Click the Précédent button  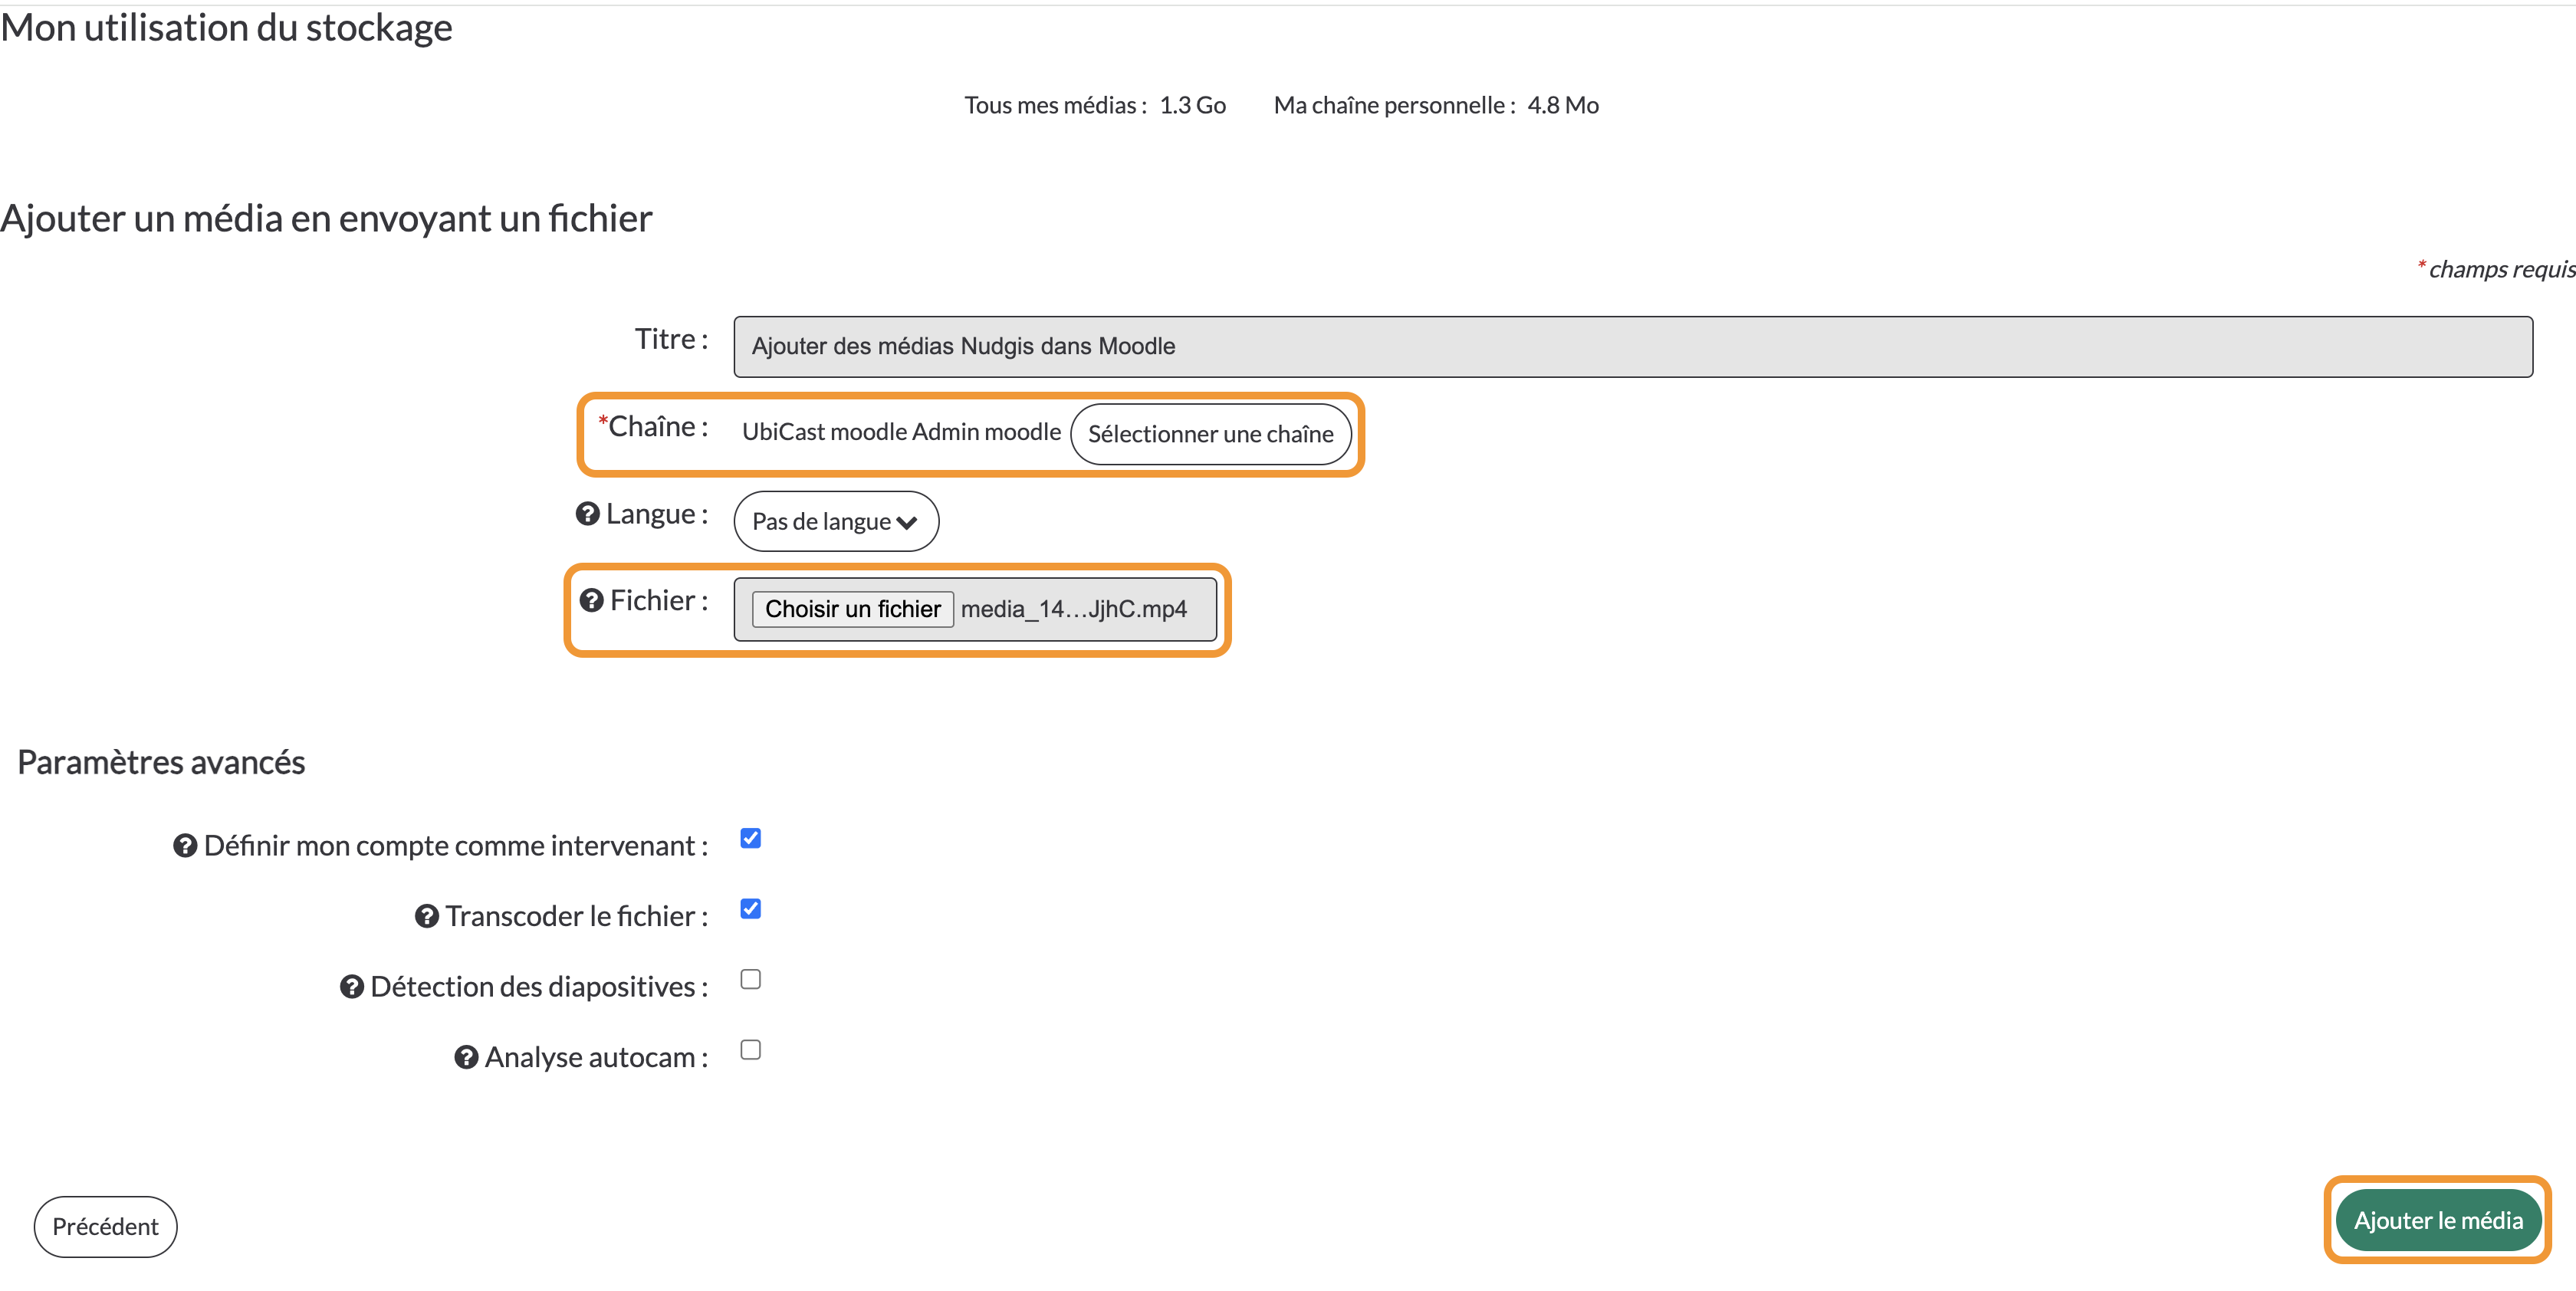coord(105,1227)
